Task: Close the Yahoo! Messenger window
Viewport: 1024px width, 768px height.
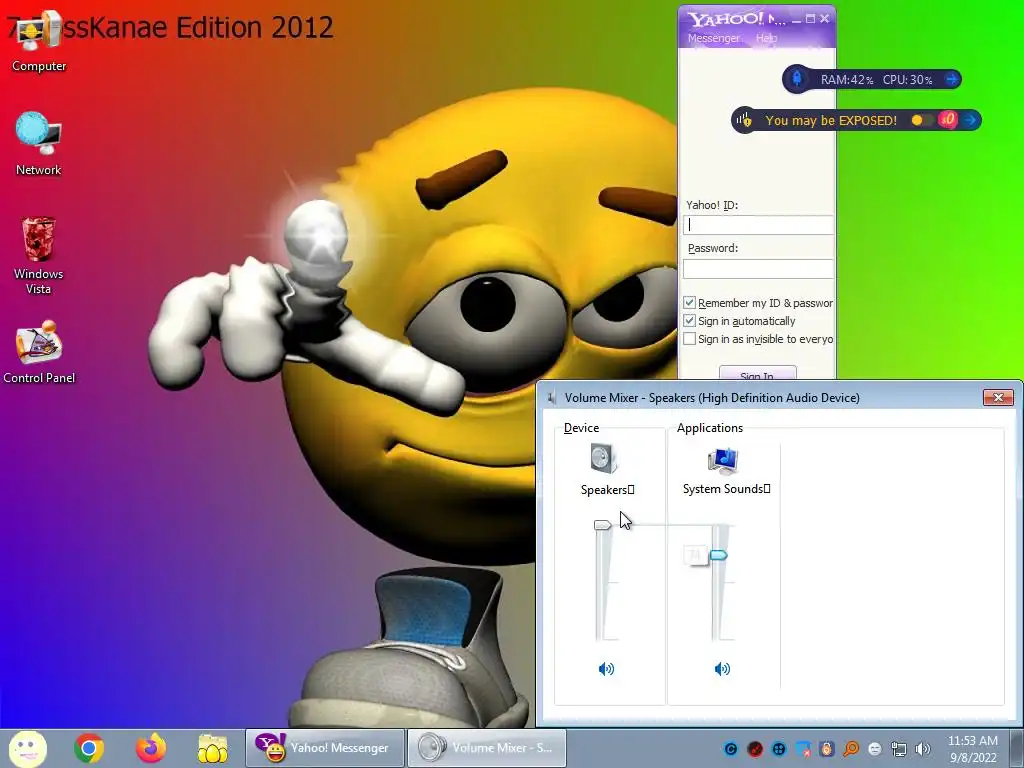Action: (824, 19)
